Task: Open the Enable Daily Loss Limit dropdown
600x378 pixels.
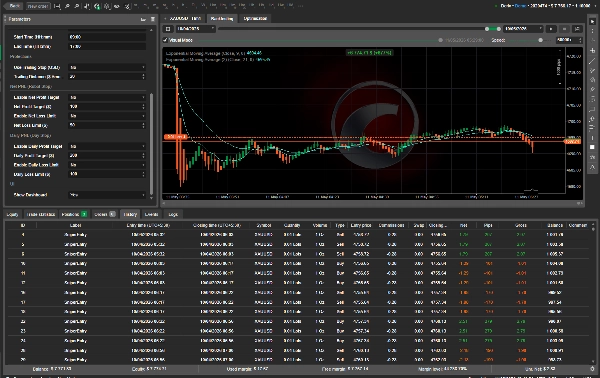Action: 107,165
